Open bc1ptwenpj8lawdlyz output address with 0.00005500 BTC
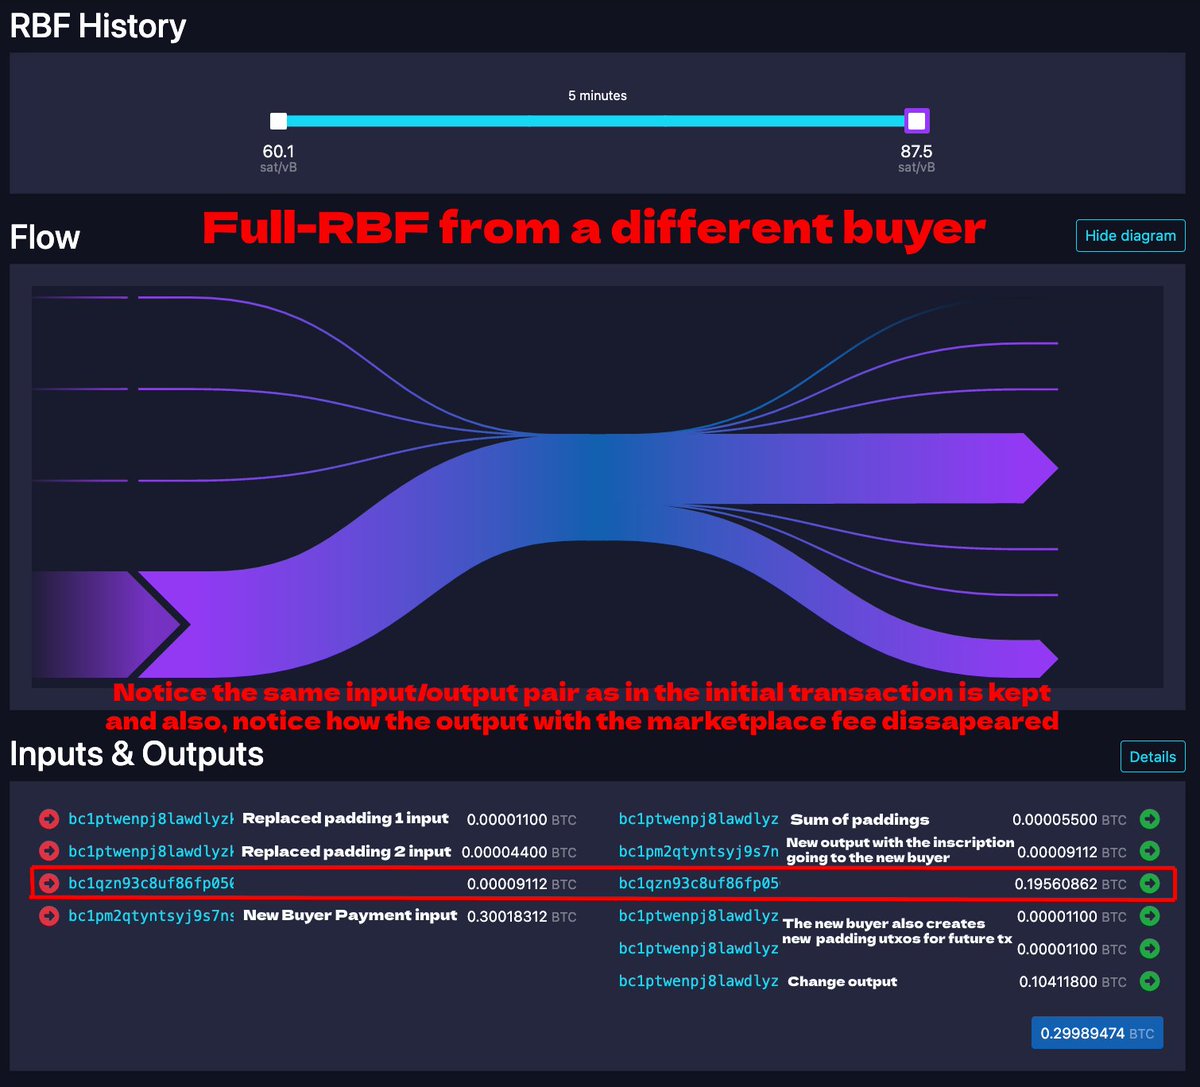Screen dimensions: 1200x1087 click(x=699, y=819)
